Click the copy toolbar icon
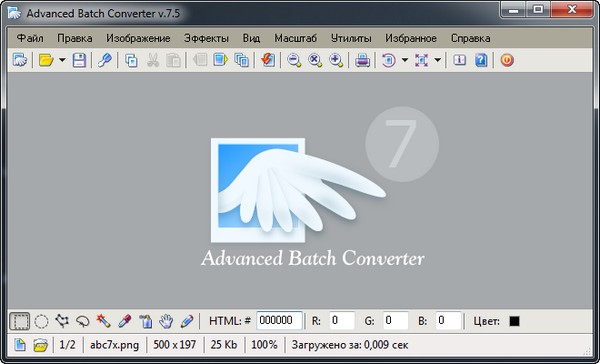This screenshot has height=364, width=600. (x=131, y=60)
